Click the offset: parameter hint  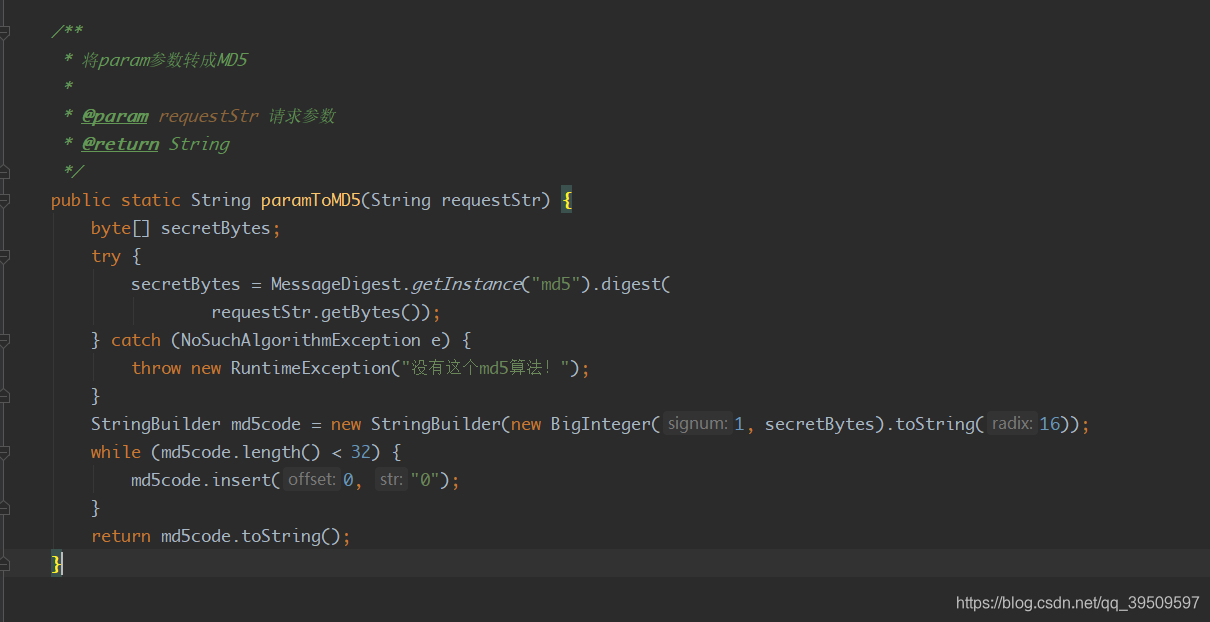coord(312,480)
